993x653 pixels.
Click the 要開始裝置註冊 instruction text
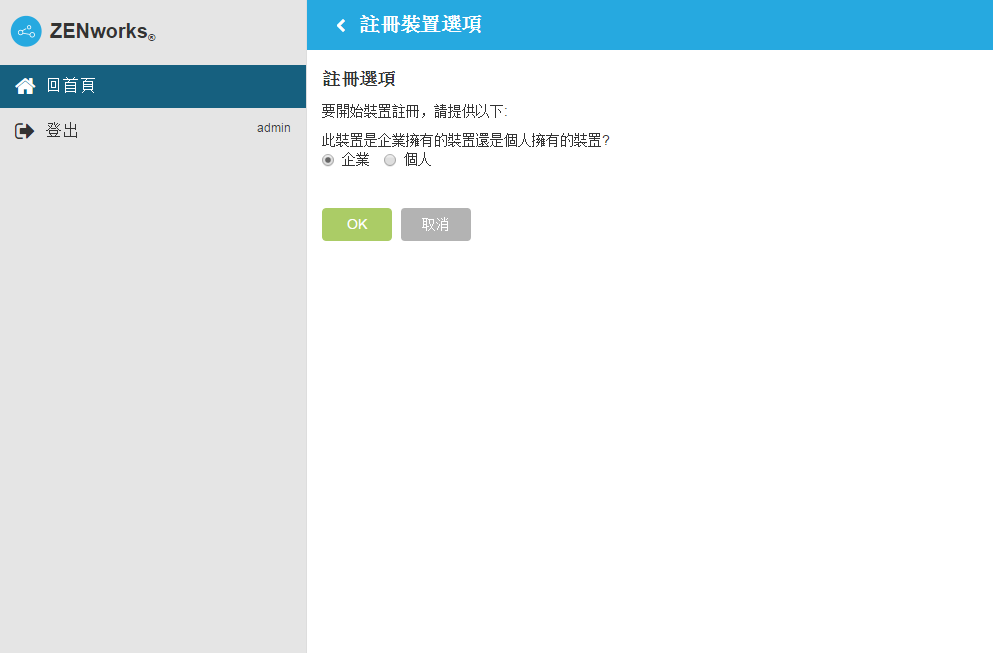point(415,111)
